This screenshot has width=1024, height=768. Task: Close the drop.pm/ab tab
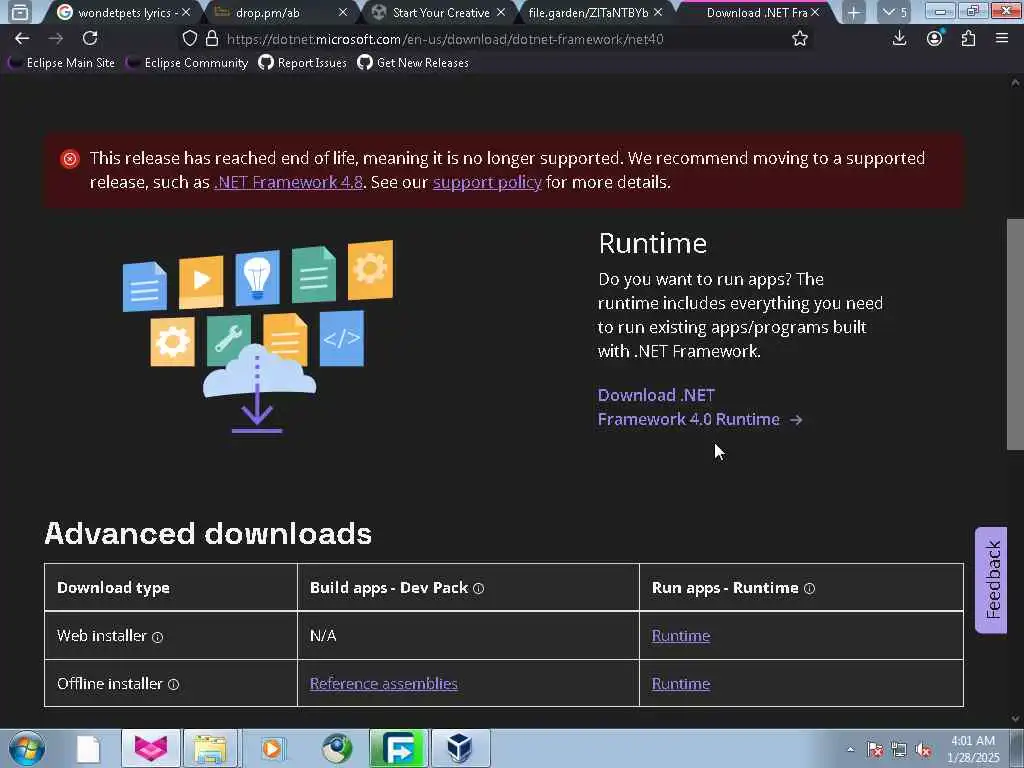pyautogui.click(x=343, y=12)
